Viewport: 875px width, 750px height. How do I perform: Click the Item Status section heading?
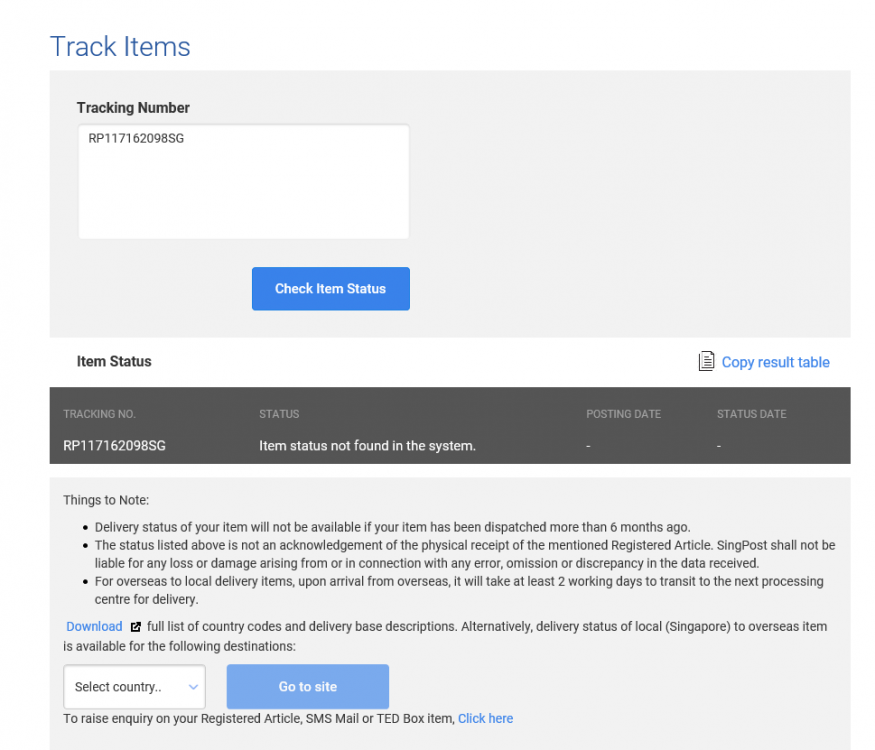click(114, 361)
